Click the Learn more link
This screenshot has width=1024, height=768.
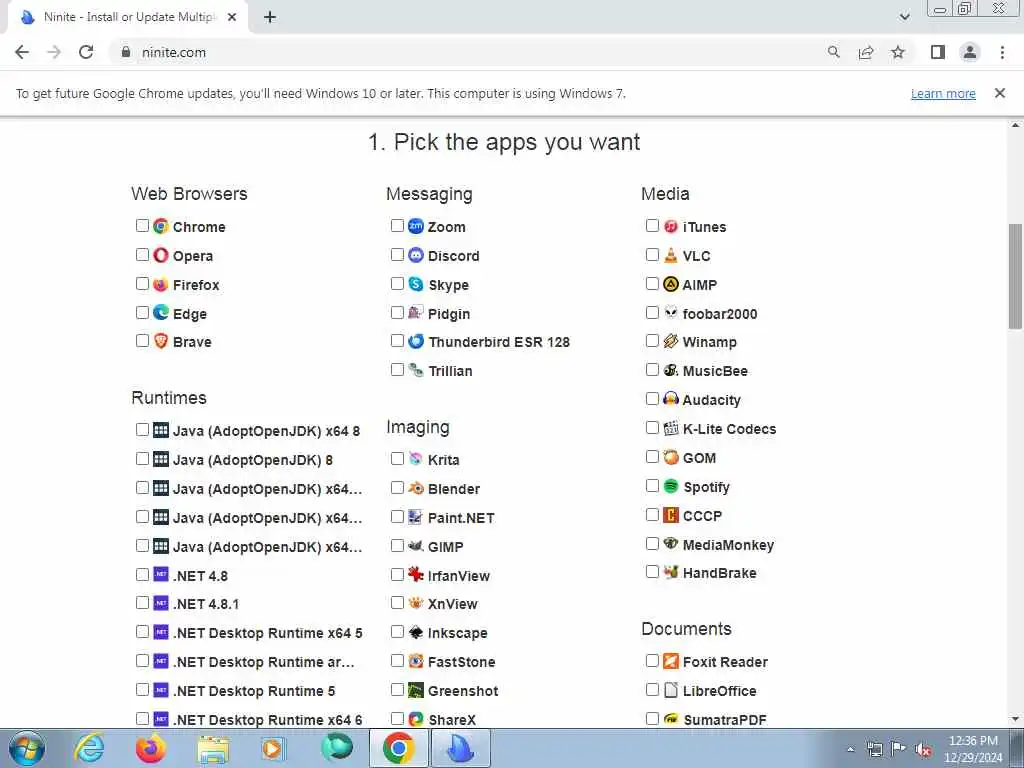(943, 93)
